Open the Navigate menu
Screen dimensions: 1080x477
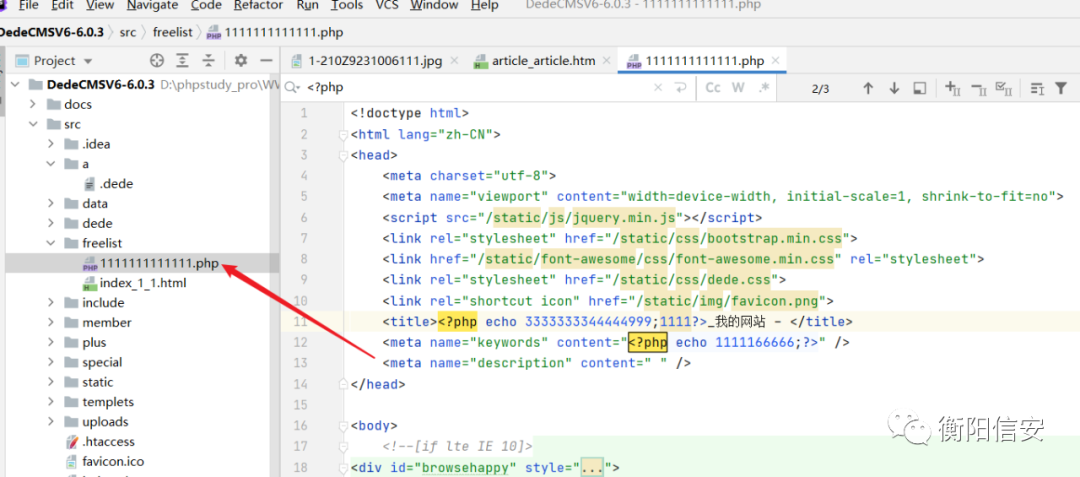(152, 6)
